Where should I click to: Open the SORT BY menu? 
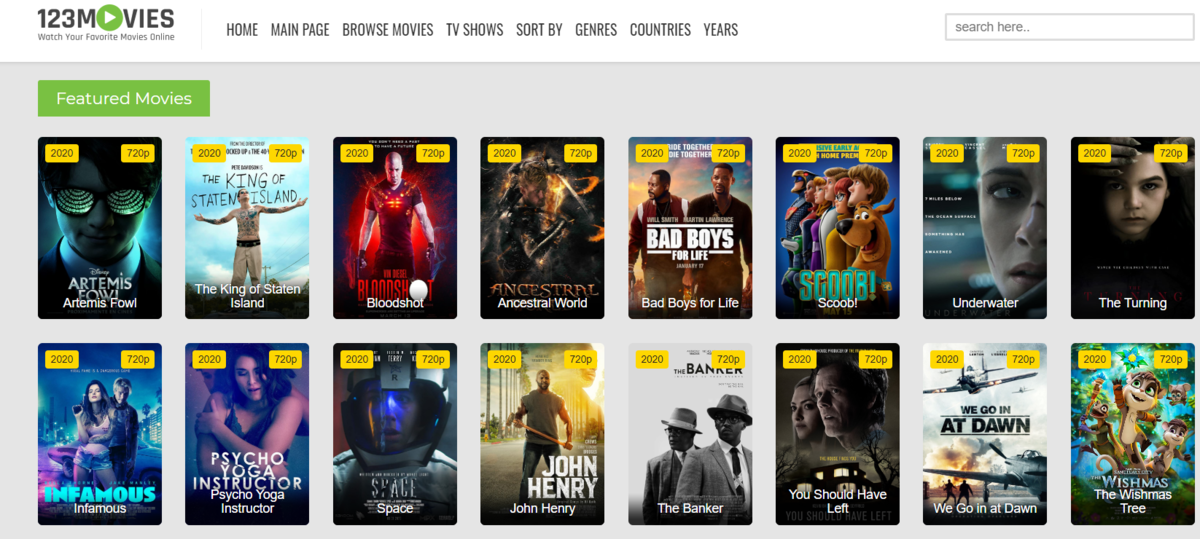(x=539, y=30)
